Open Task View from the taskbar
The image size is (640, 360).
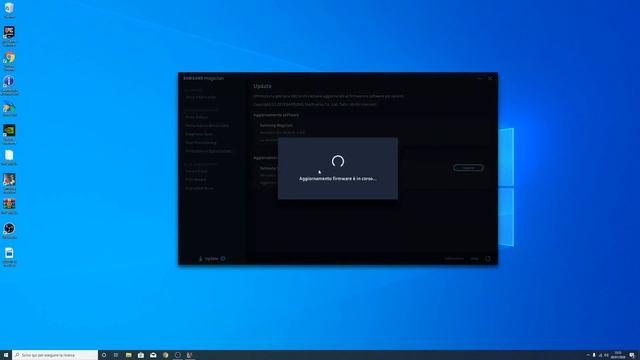pyautogui.click(x=116, y=355)
